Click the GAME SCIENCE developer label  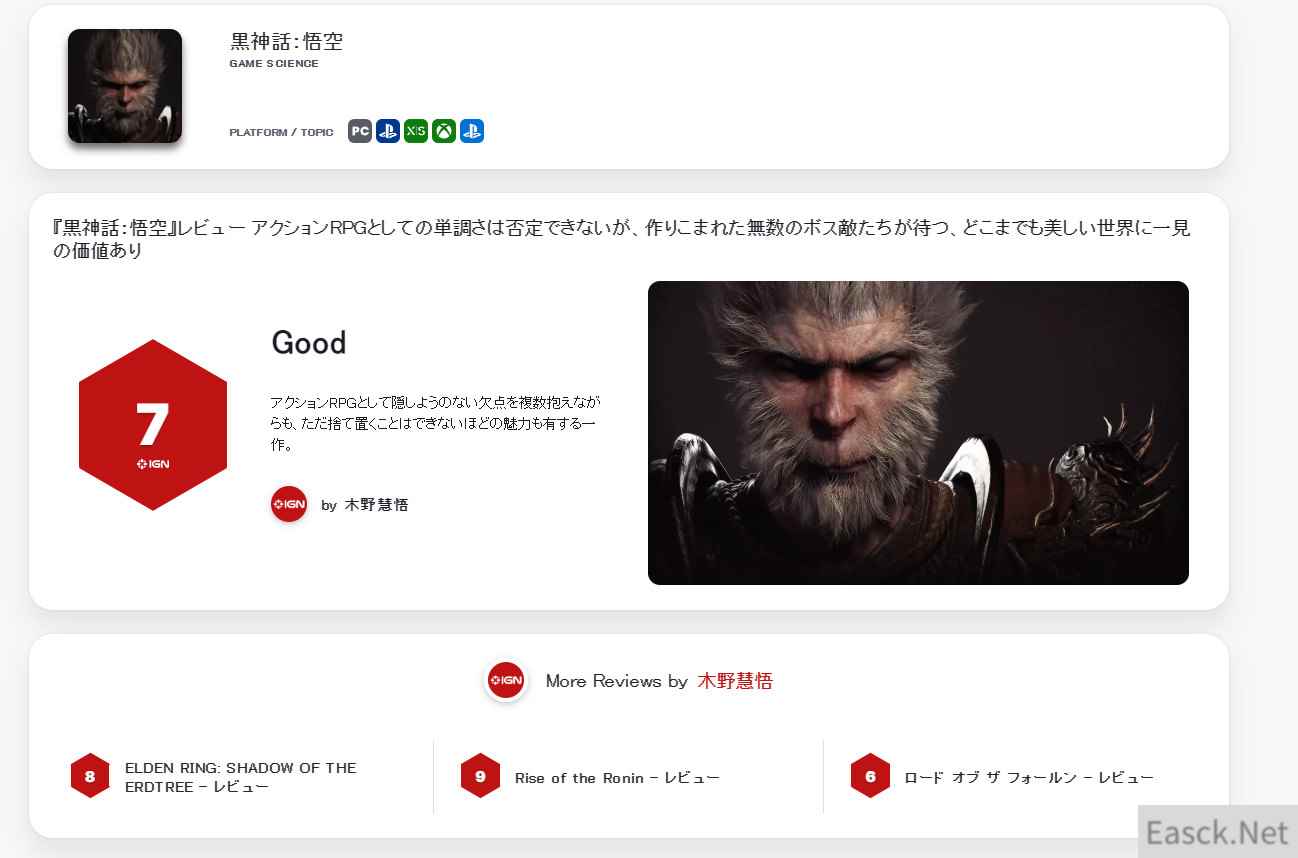tap(274, 63)
